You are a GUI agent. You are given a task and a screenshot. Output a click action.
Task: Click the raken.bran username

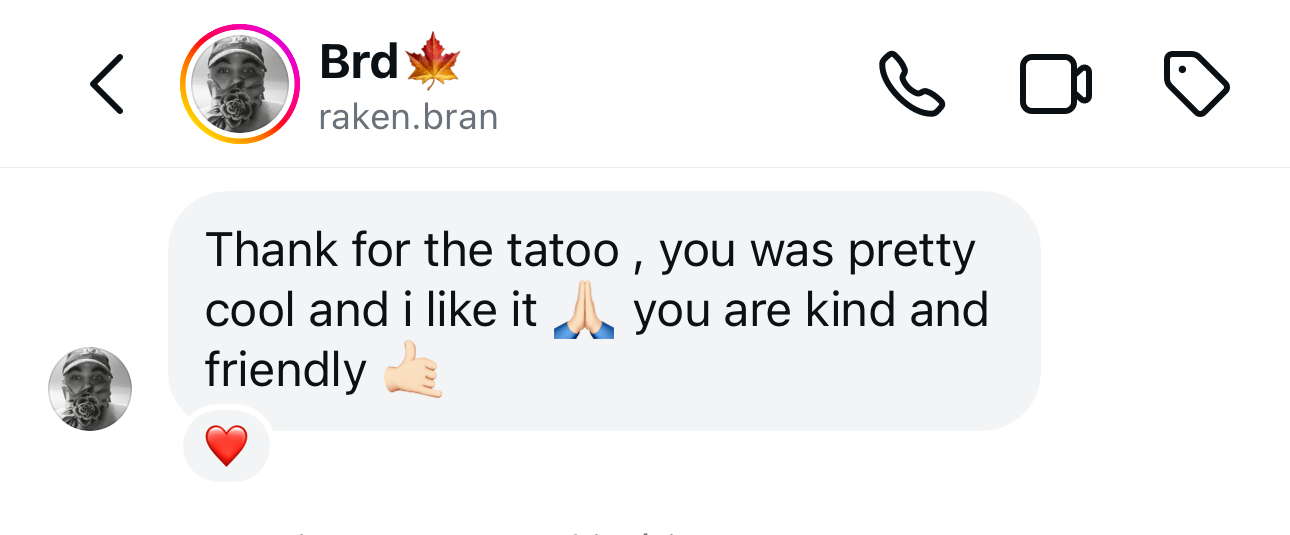pyautogui.click(x=408, y=117)
